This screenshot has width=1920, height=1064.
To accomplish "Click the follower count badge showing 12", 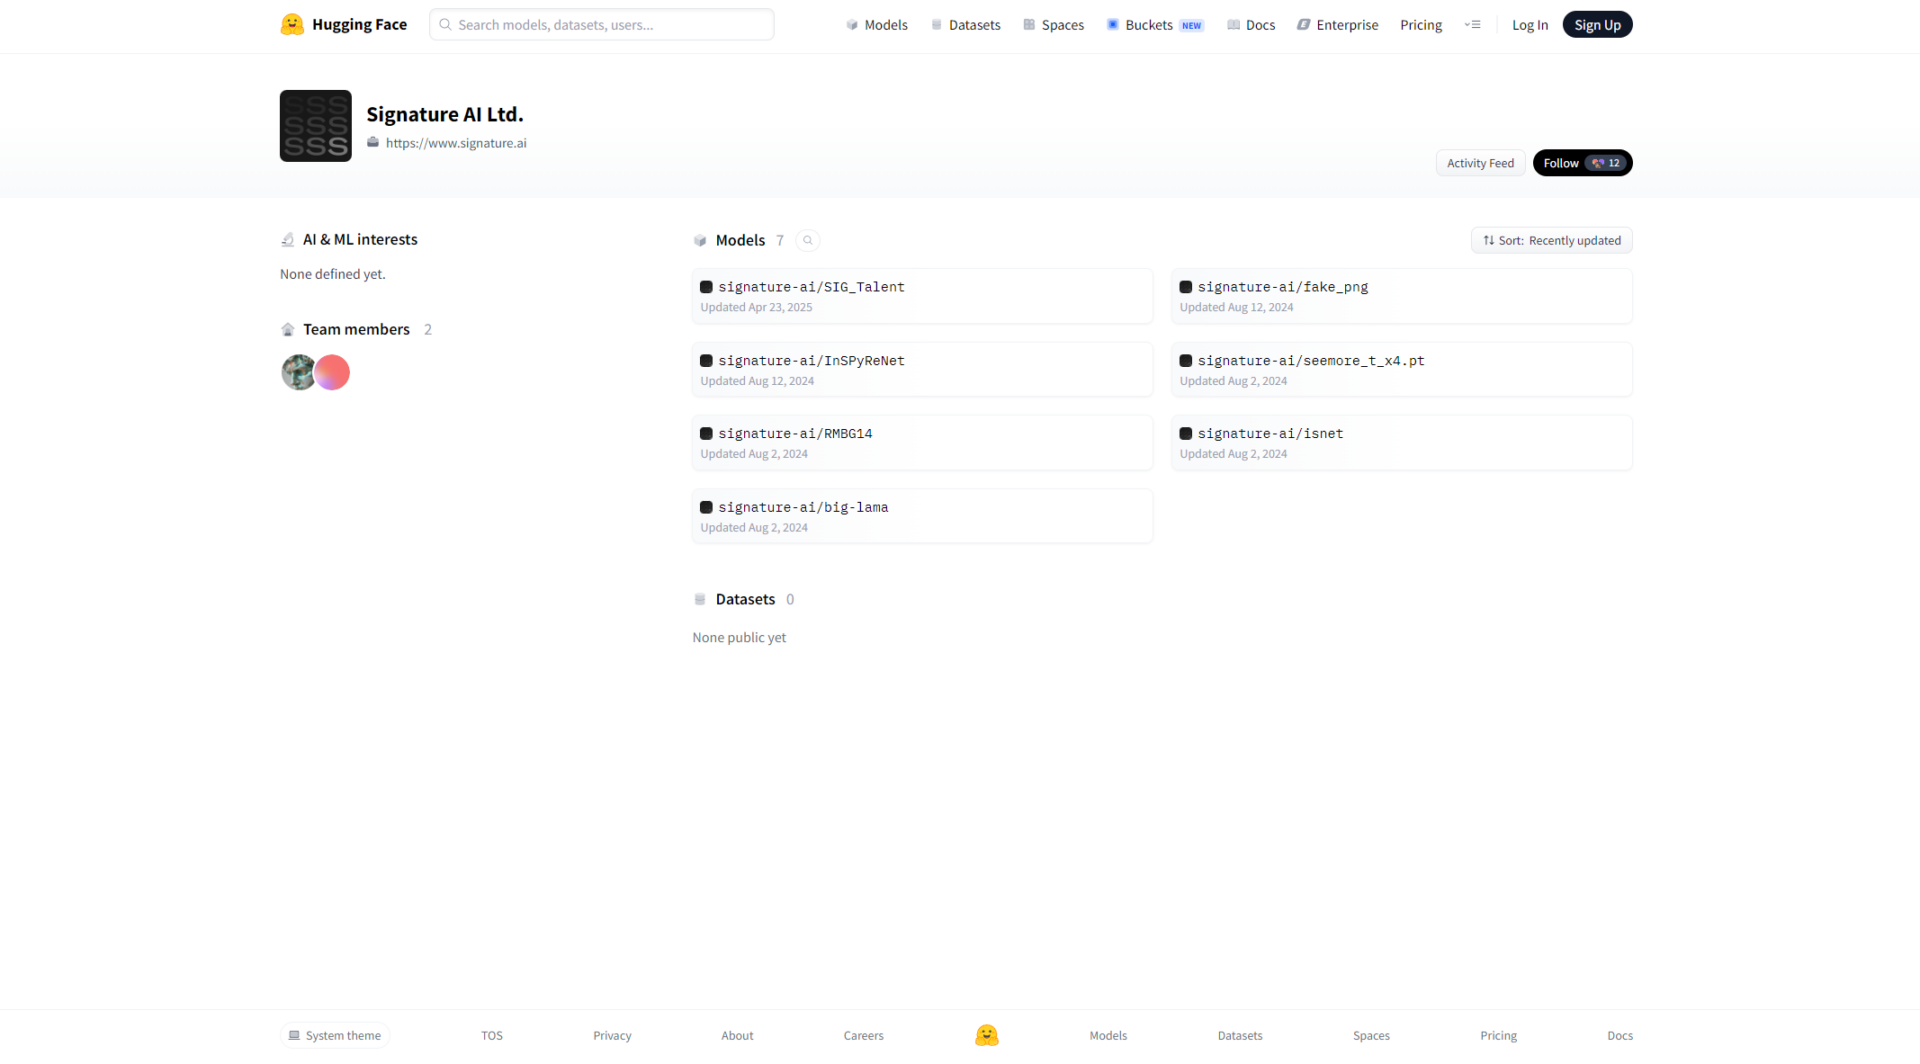I will point(1606,164).
